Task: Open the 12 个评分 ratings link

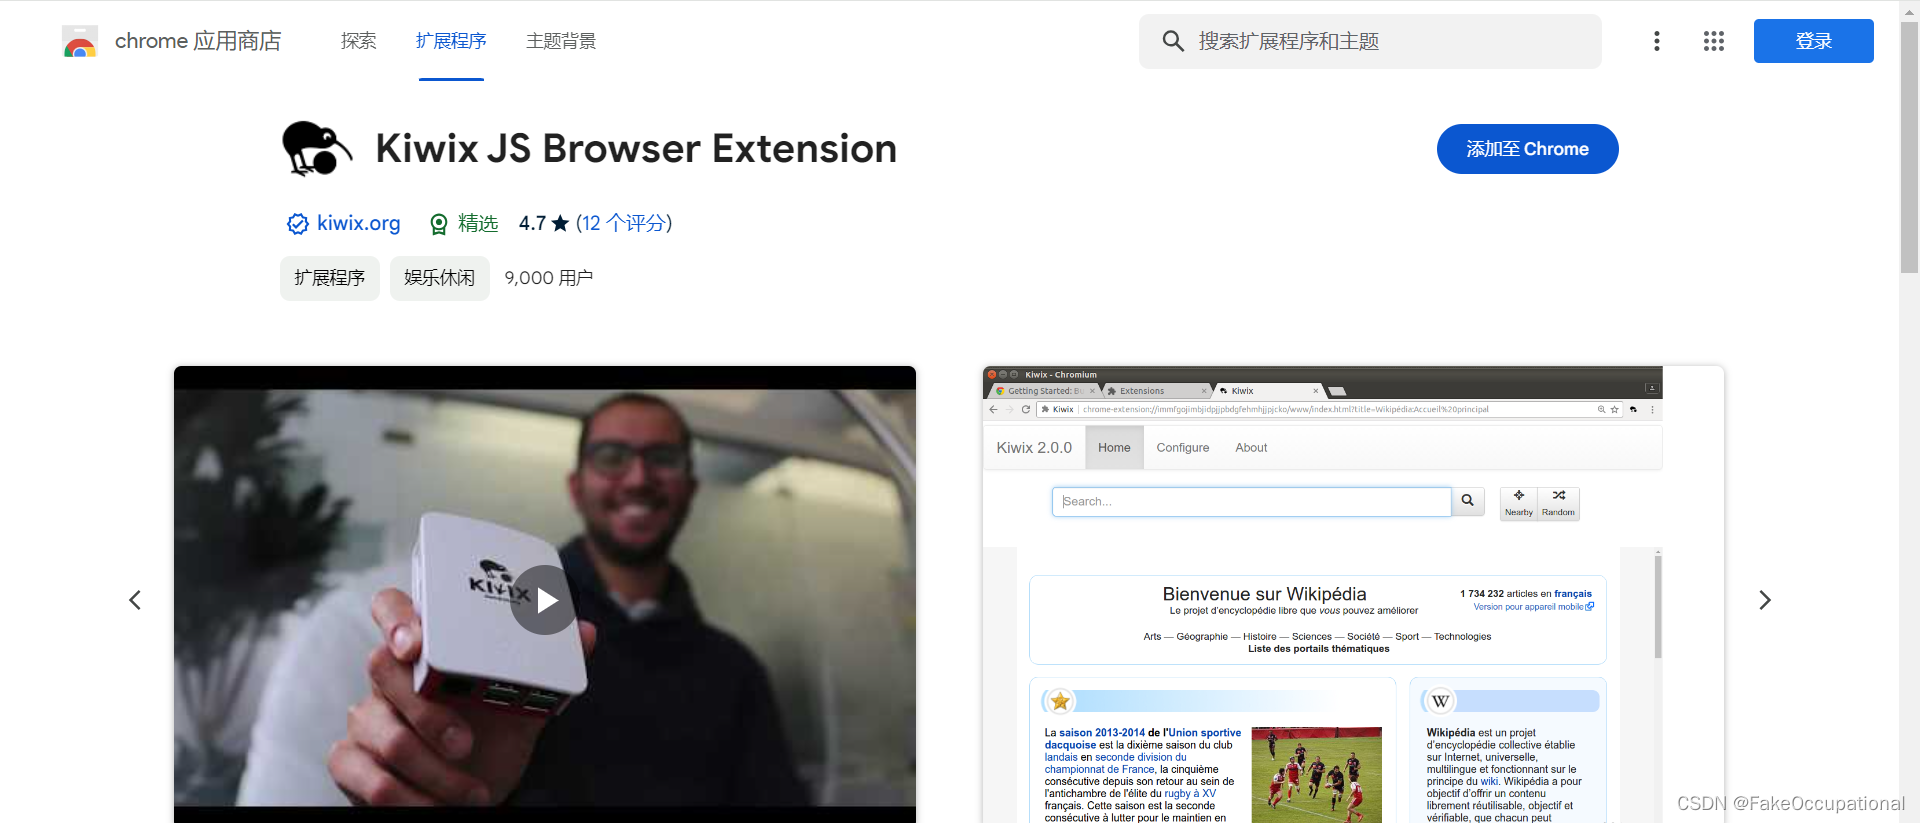Action: [x=624, y=223]
